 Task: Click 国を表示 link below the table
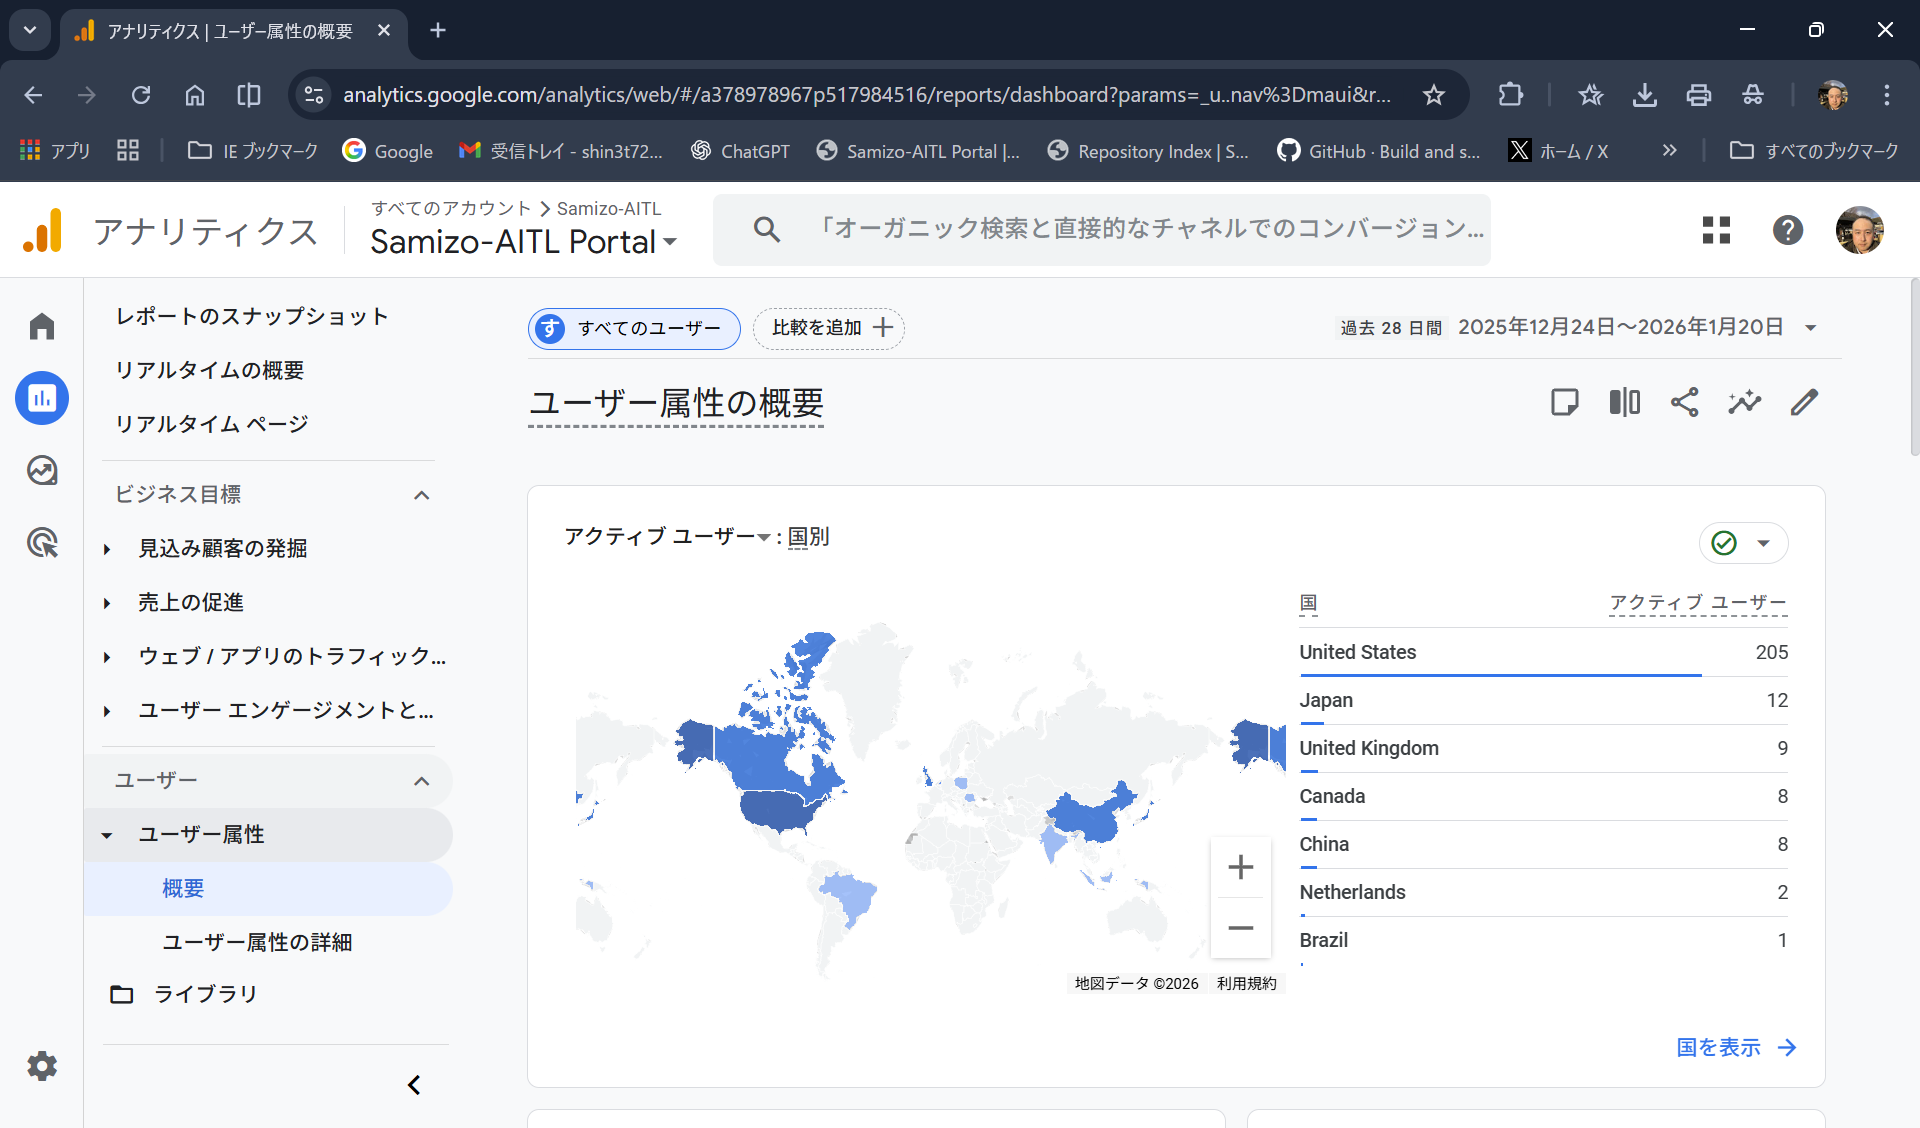[x=1717, y=1047]
